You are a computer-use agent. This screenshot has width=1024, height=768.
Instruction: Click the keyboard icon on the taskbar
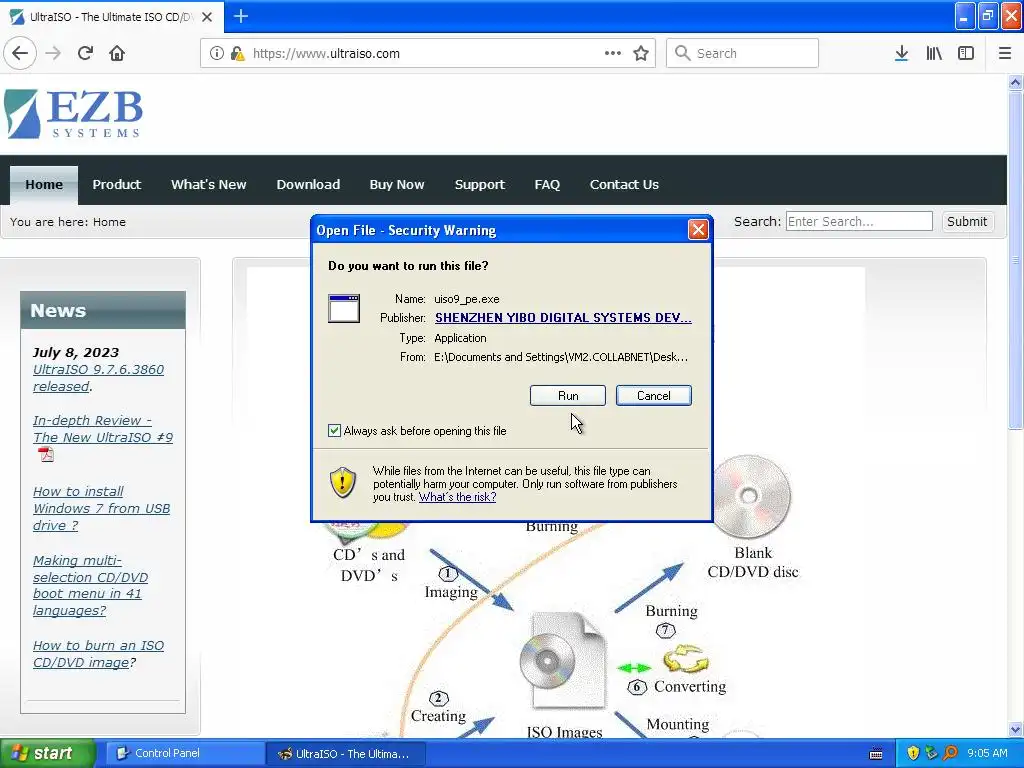876,754
